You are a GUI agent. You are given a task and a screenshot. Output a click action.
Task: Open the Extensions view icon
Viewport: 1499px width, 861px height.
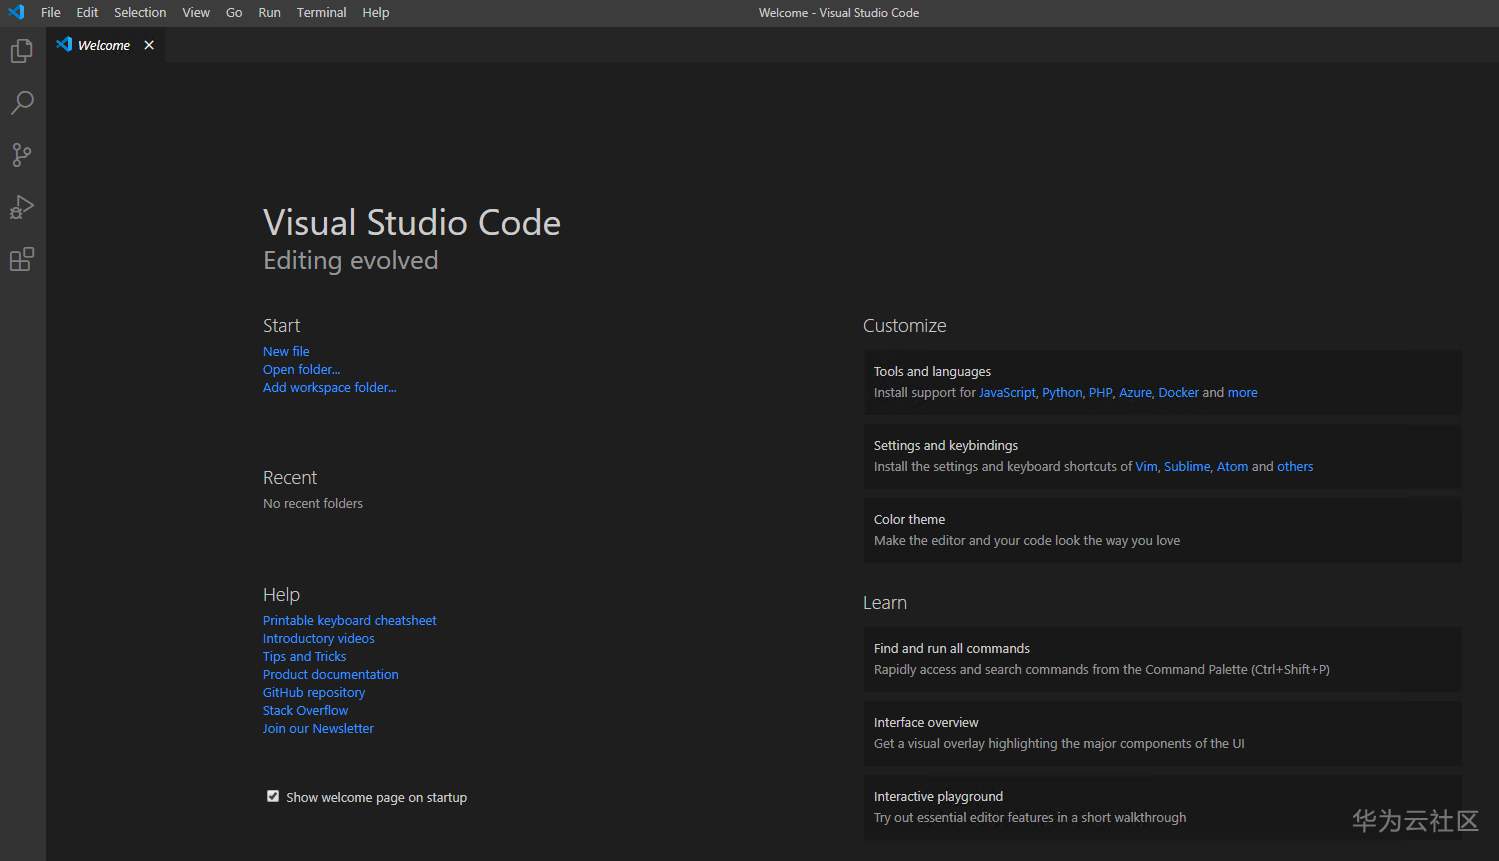[22, 260]
